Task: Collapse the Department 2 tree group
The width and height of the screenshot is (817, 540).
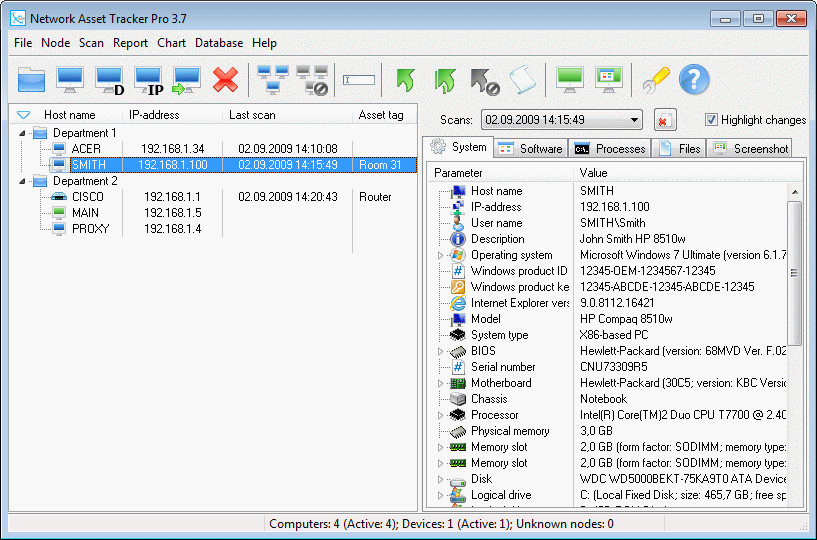Action: 22,181
